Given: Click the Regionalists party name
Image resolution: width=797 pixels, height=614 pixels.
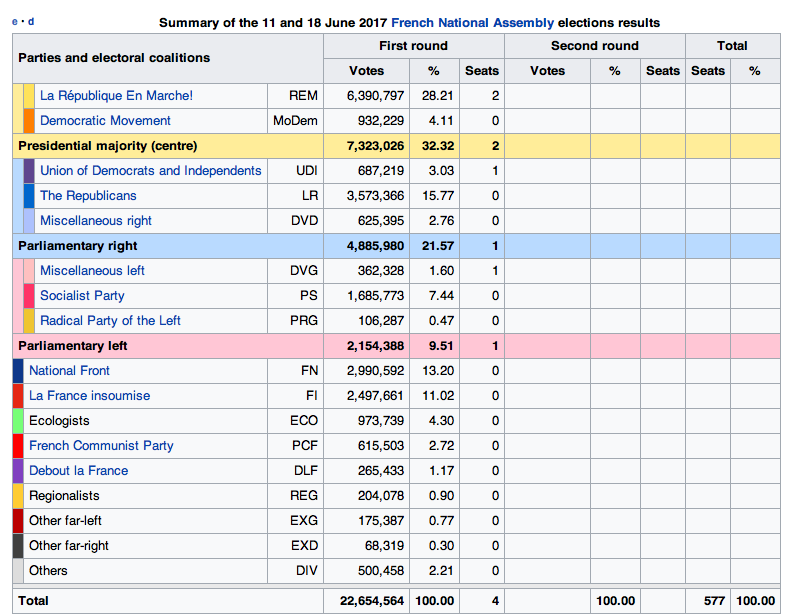Looking at the screenshot, I should [64, 495].
